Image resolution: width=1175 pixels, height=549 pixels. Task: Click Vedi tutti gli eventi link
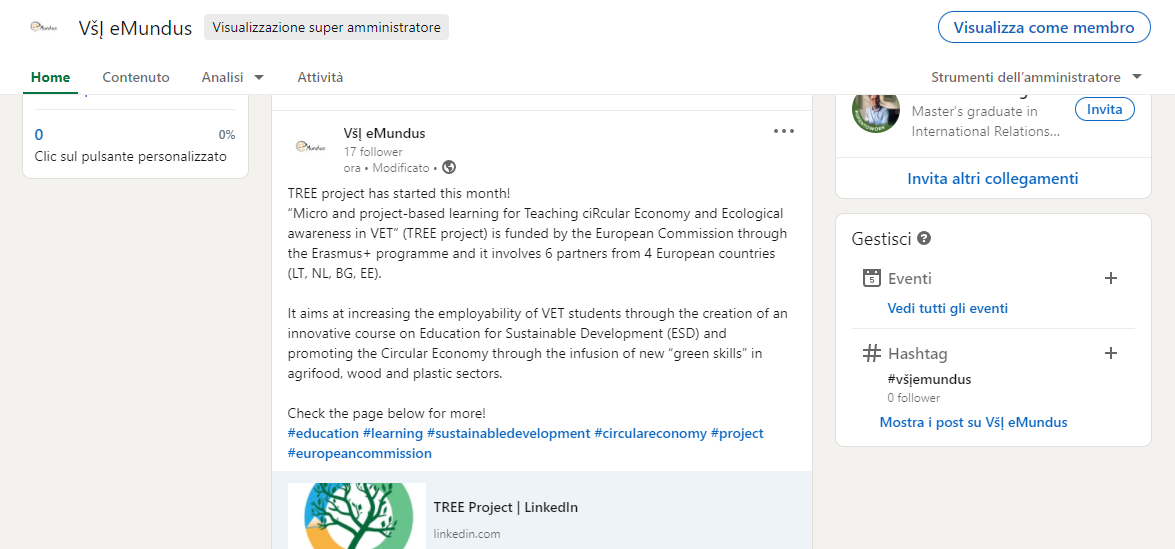click(x=947, y=308)
